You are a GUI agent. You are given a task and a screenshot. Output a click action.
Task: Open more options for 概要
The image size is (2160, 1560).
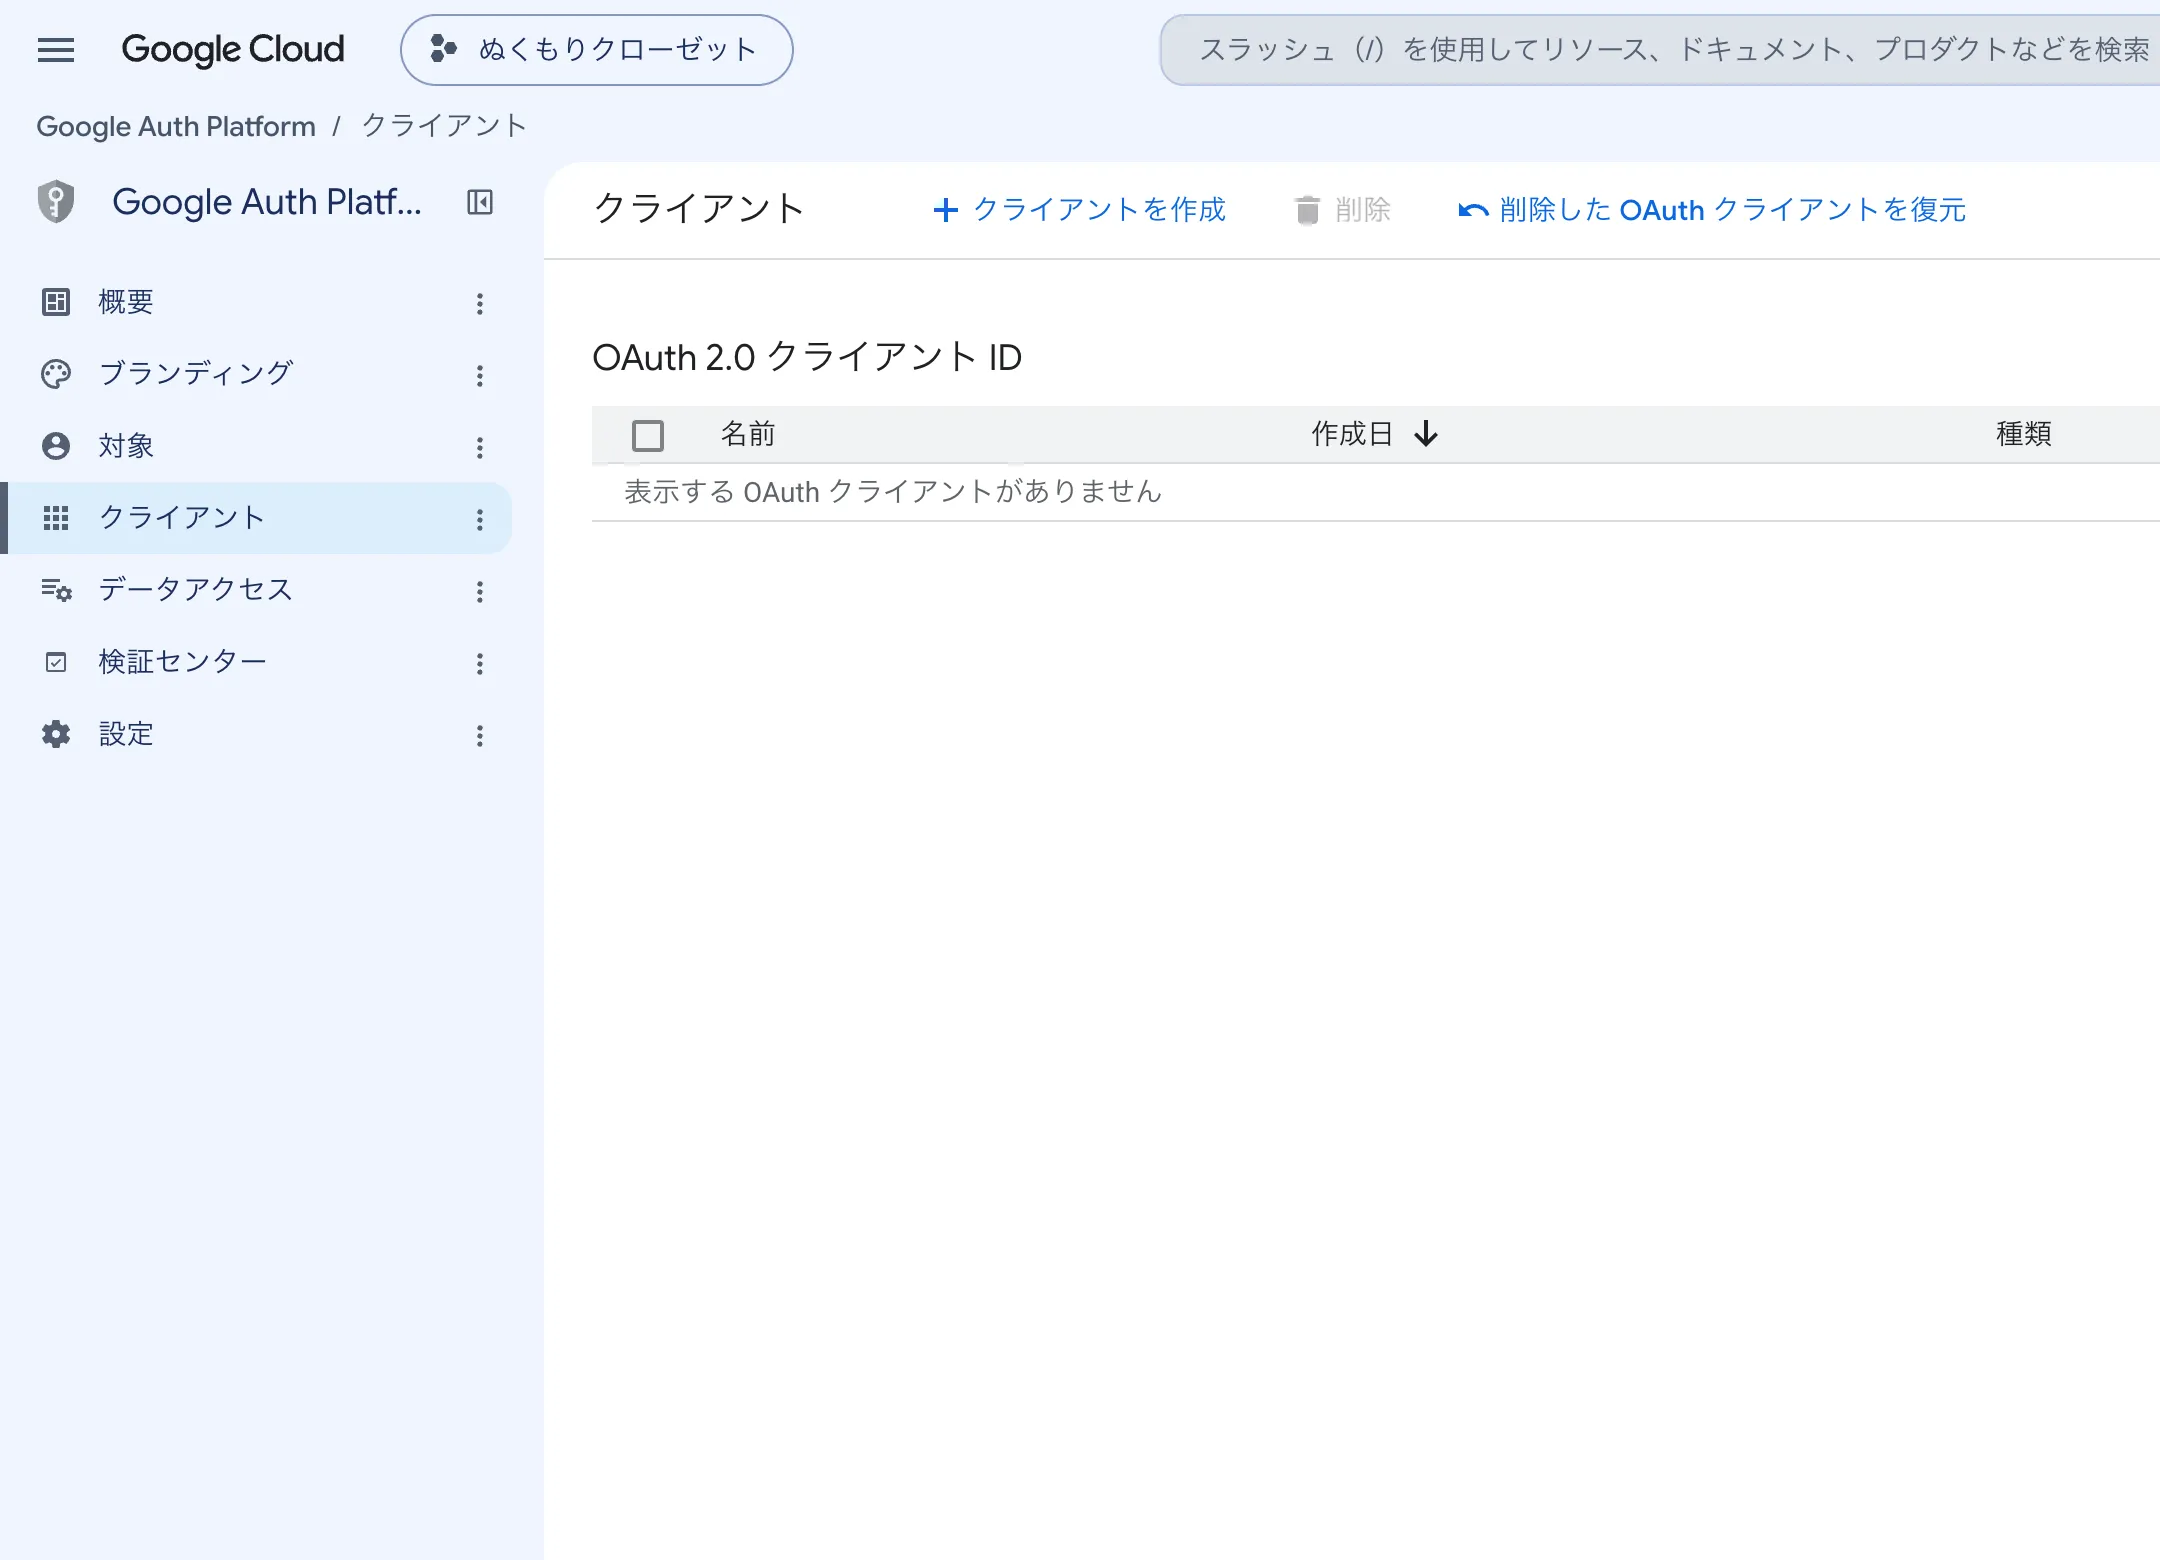click(480, 303)
